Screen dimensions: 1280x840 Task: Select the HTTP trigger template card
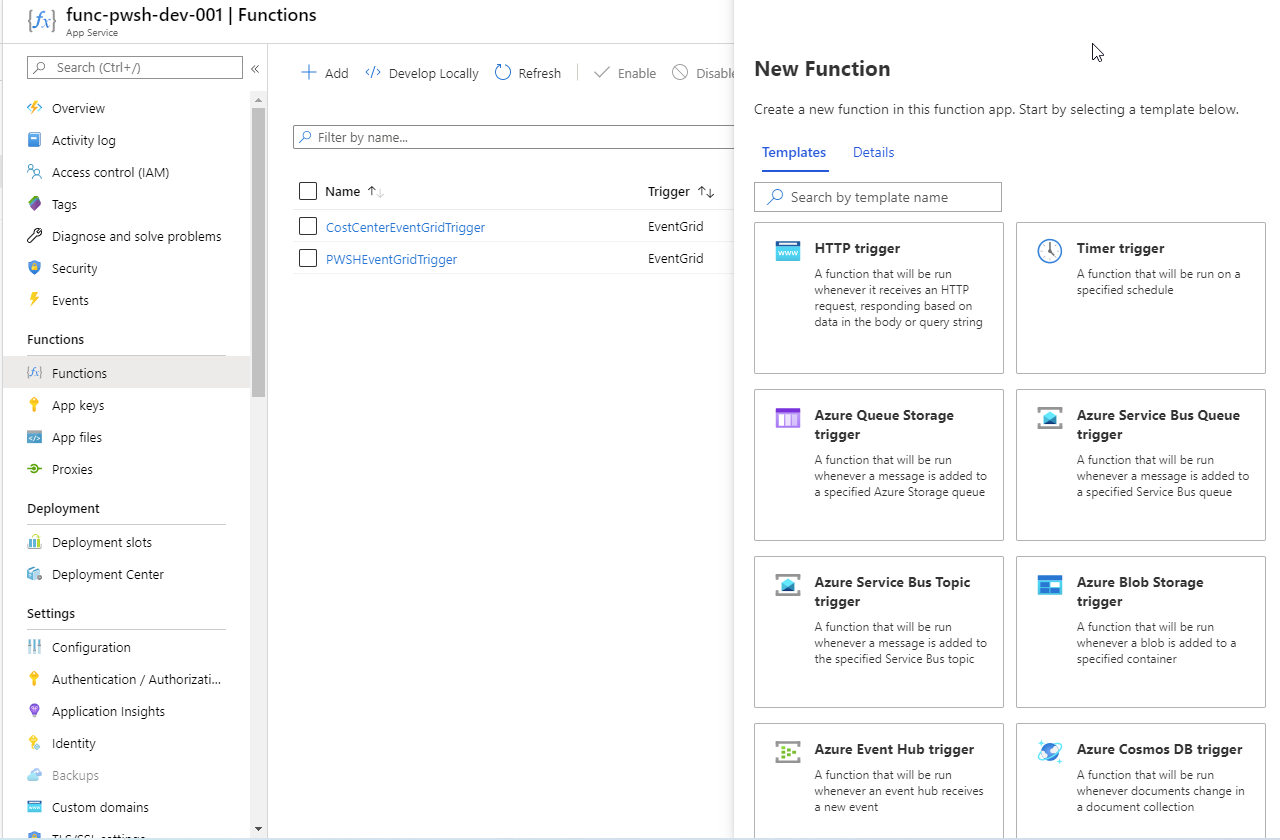pos(879,298)
